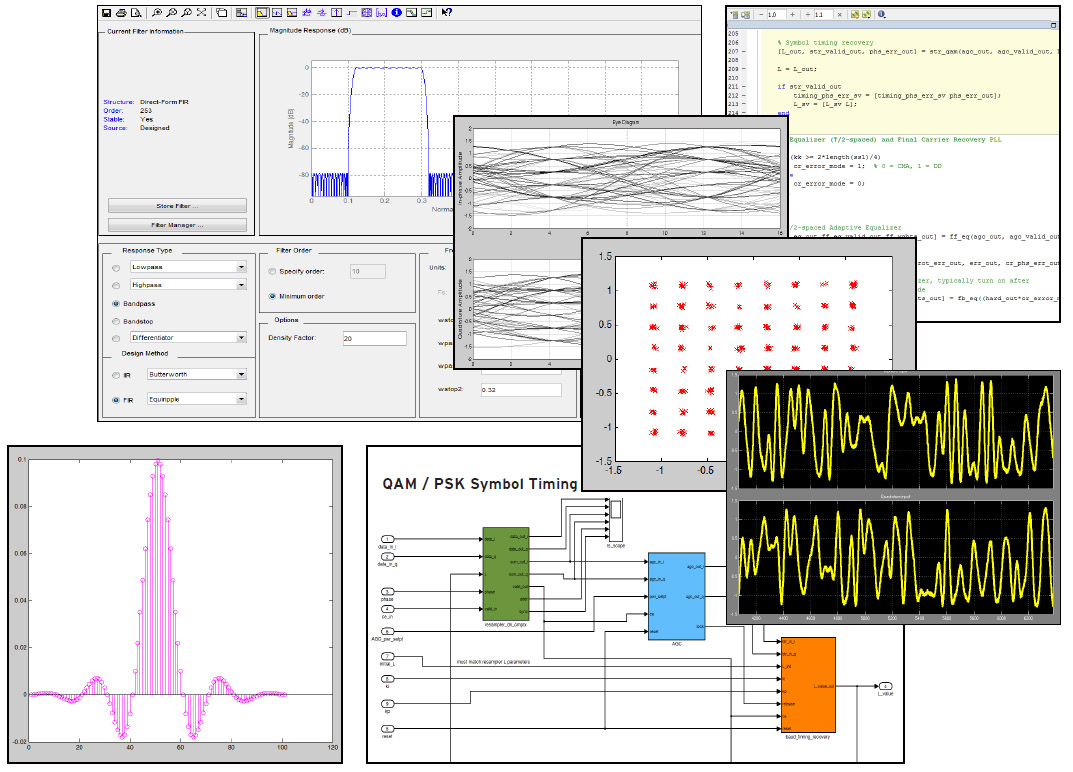Click the Full View analysis icon
This screenshot has height=772, width=1073.
click(x=201, y=13)
